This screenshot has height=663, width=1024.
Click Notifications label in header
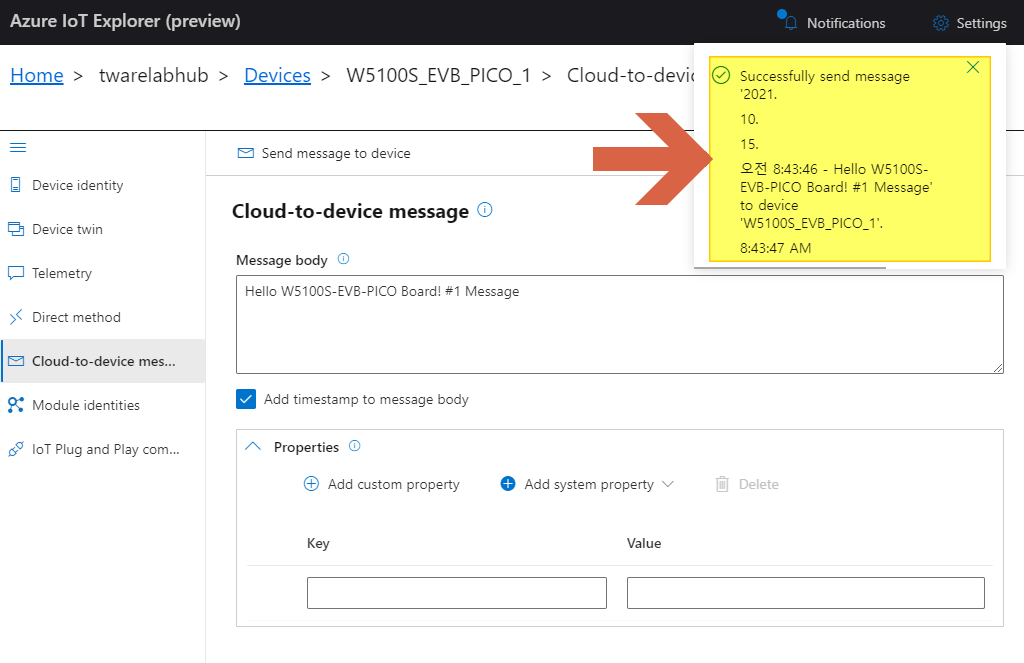(846, 23)
